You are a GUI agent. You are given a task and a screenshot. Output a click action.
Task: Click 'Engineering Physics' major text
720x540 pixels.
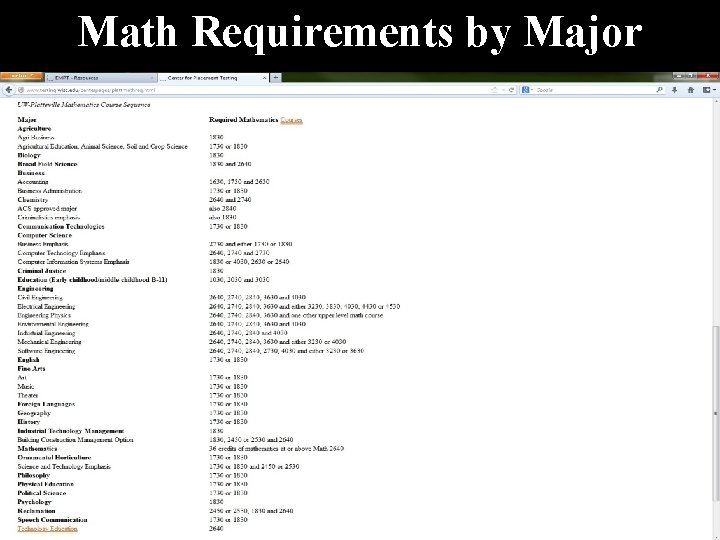[x=44, y=315]
